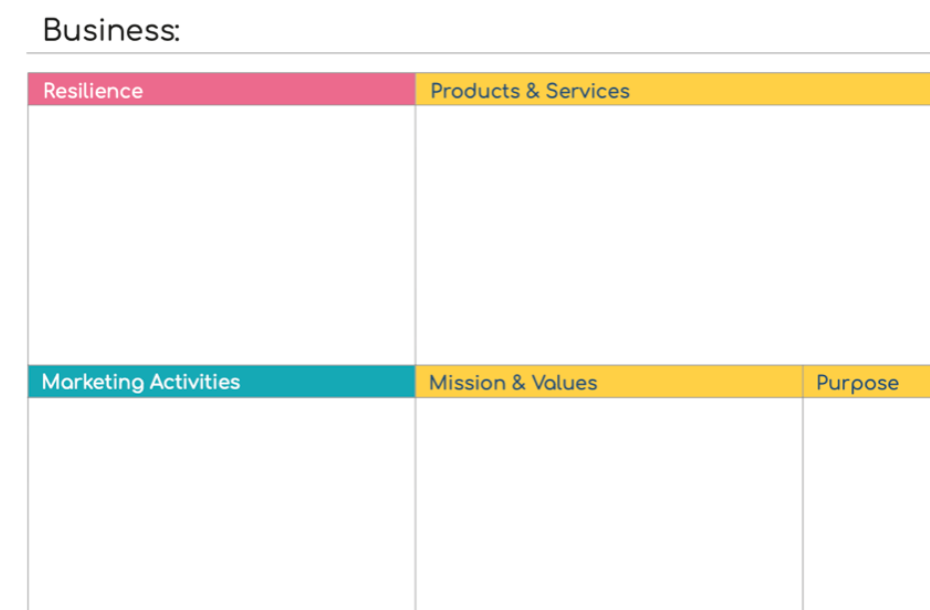Select the word "Mission" in its header
Screen dimensions: 930x610
coord(467,383)
